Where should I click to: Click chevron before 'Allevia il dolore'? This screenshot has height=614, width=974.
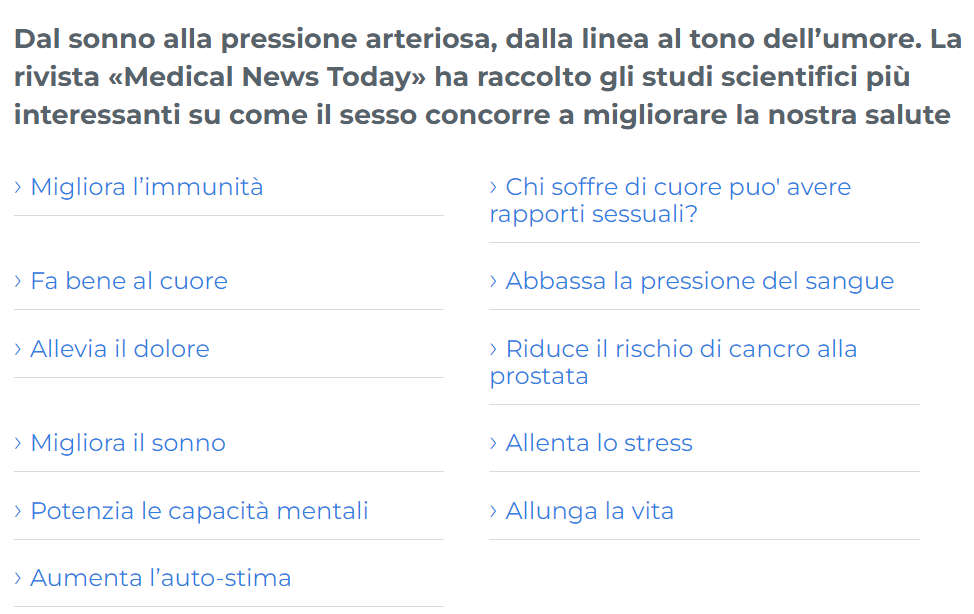pos(18,349)
